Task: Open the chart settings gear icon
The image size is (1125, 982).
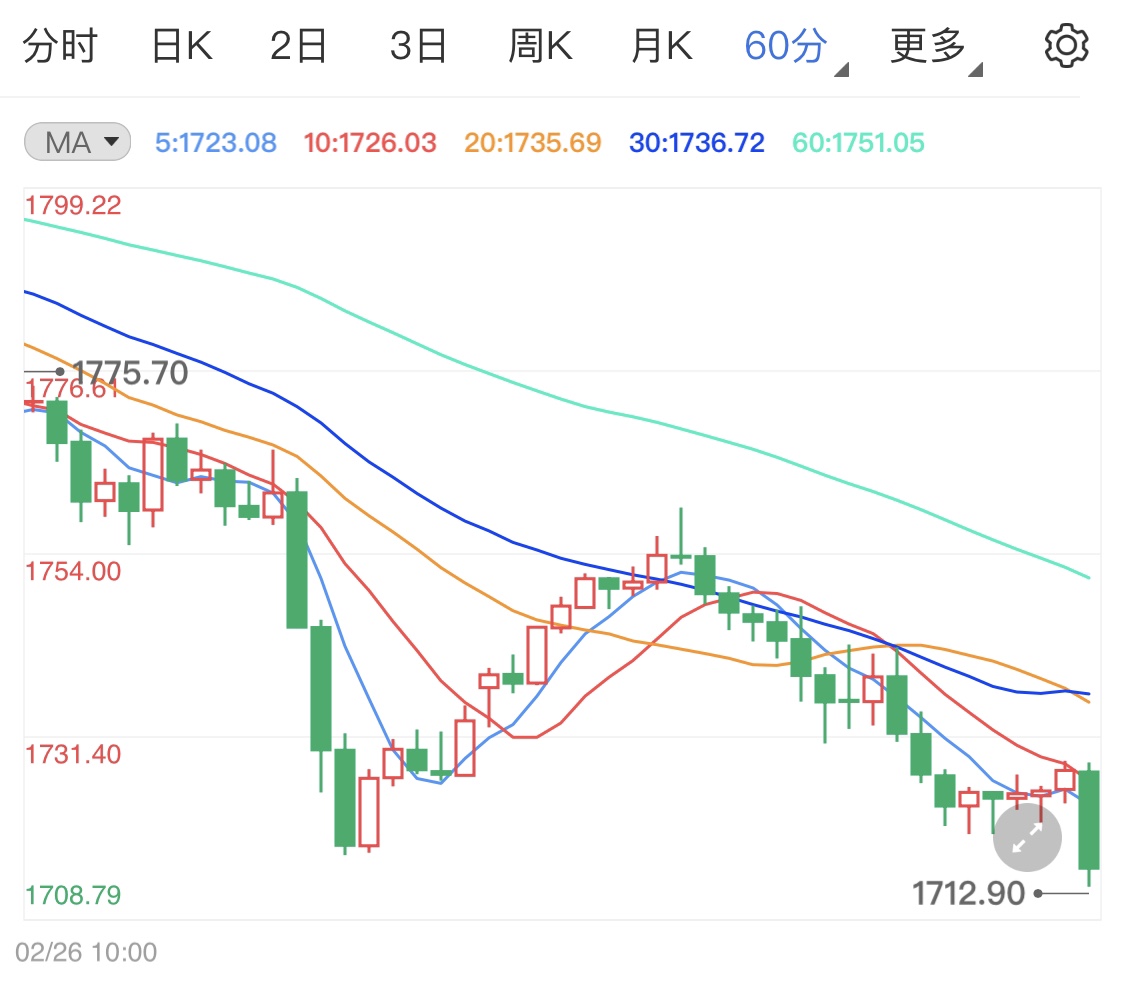Action: click(x=1066, y=46)
